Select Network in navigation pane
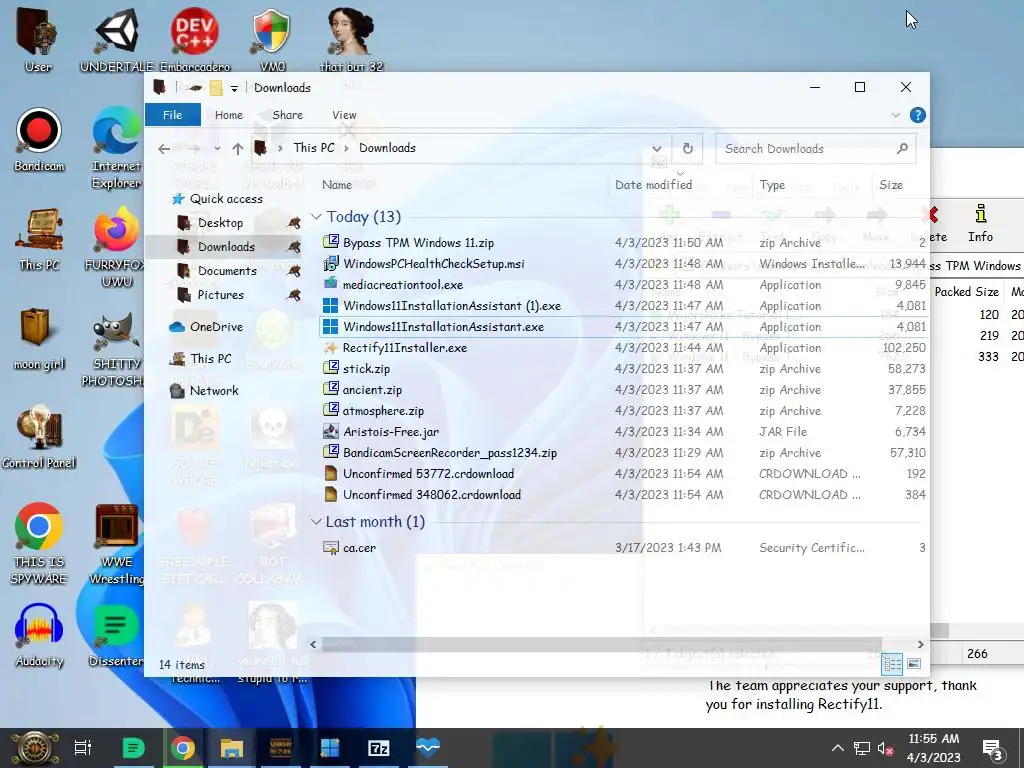The width and height of the screenshot is (1024, 768). (214, 391)
